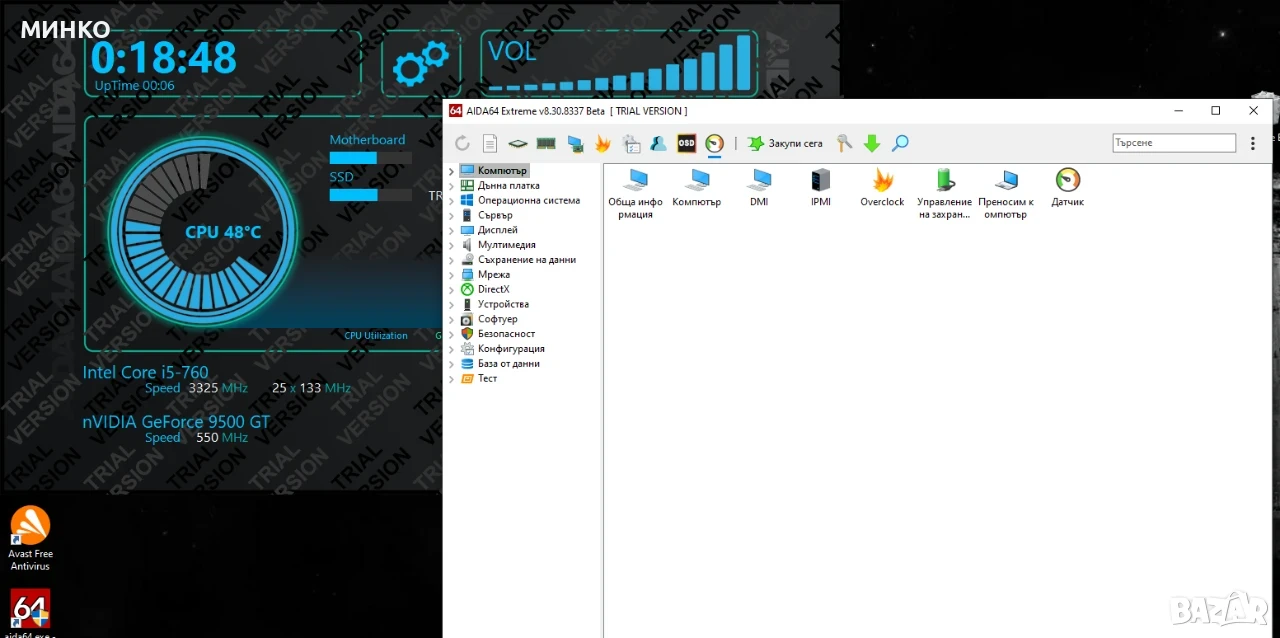Click the 0:18:48 clock on SensorPanel

(164, 56)
